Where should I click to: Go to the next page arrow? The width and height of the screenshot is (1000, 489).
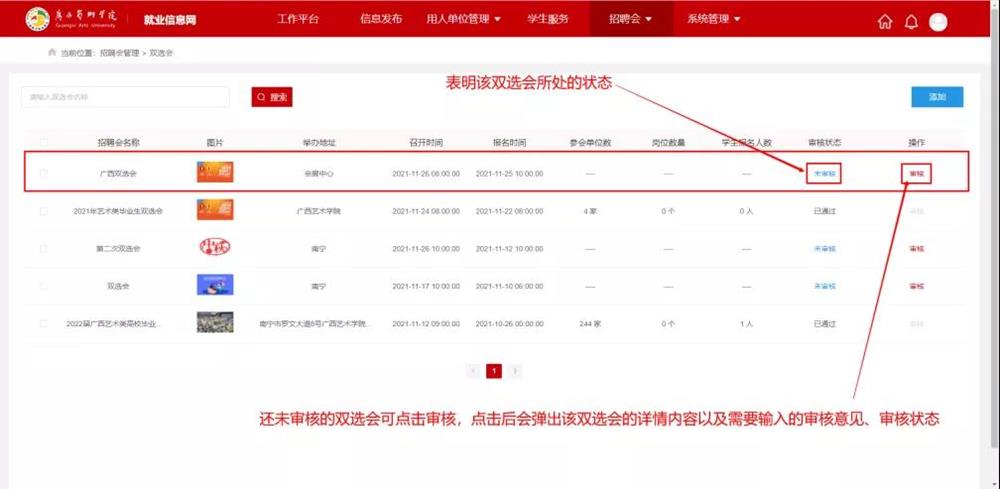point(515,371)
